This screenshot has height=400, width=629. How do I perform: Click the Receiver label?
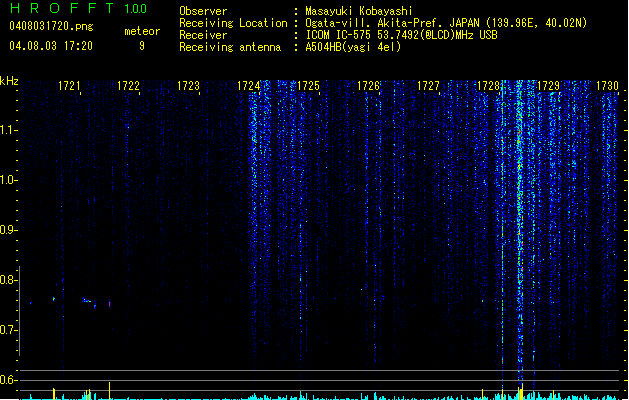pyautogui.click(x=203, y=35)
